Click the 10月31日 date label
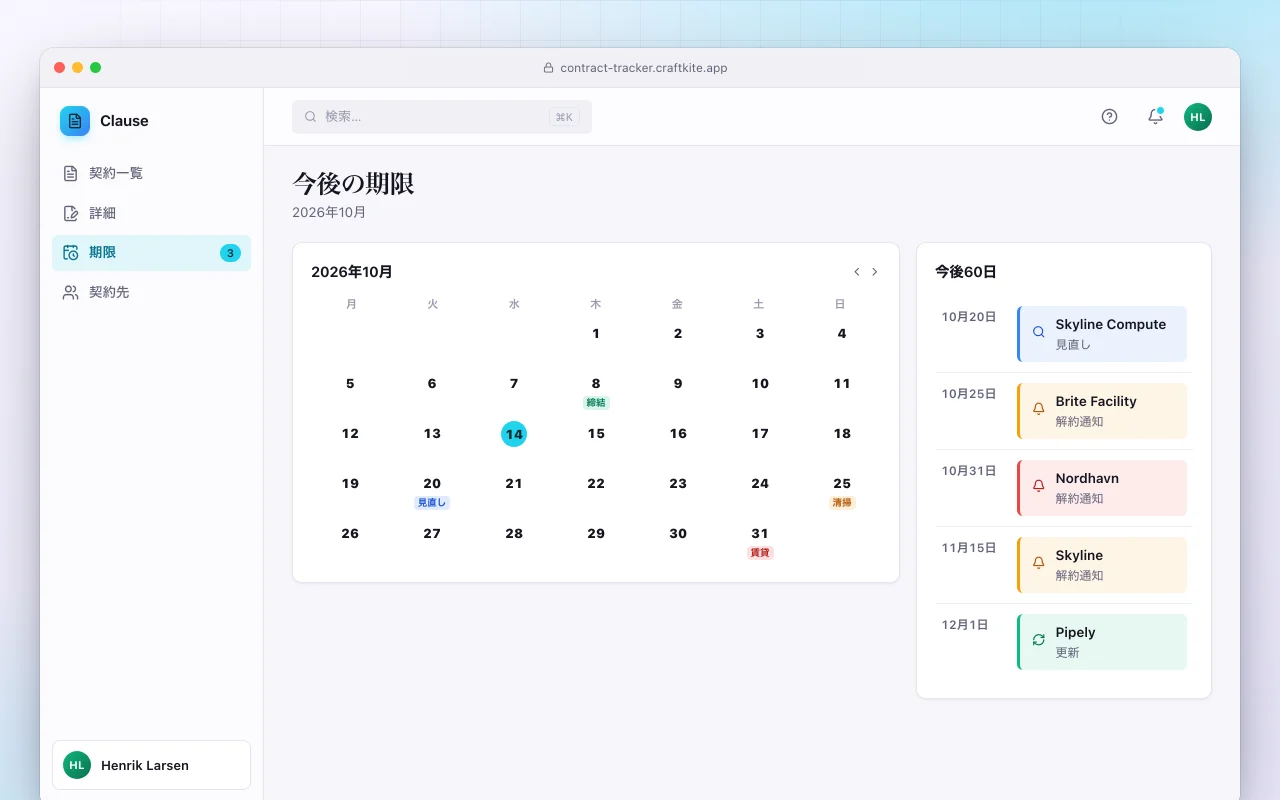This screenshot has height=800, width=1280. [x=969, y=471]
